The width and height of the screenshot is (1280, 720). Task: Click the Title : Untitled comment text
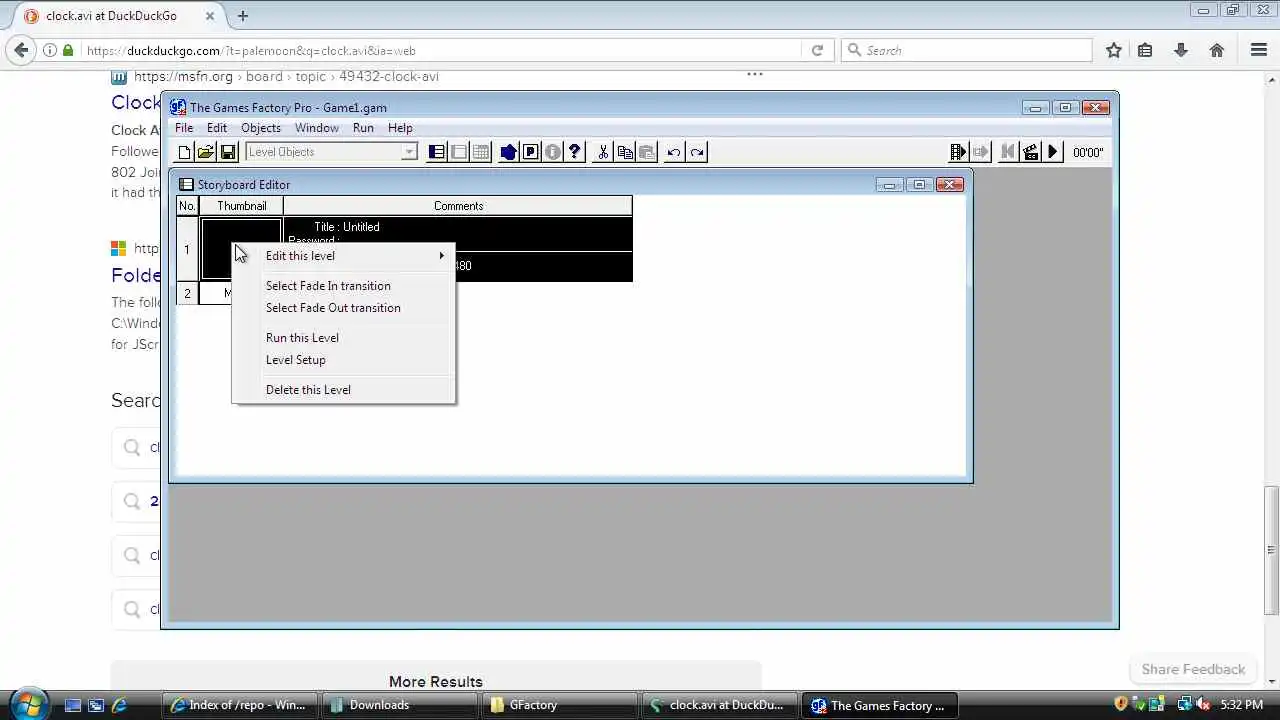tap(346, 227)
